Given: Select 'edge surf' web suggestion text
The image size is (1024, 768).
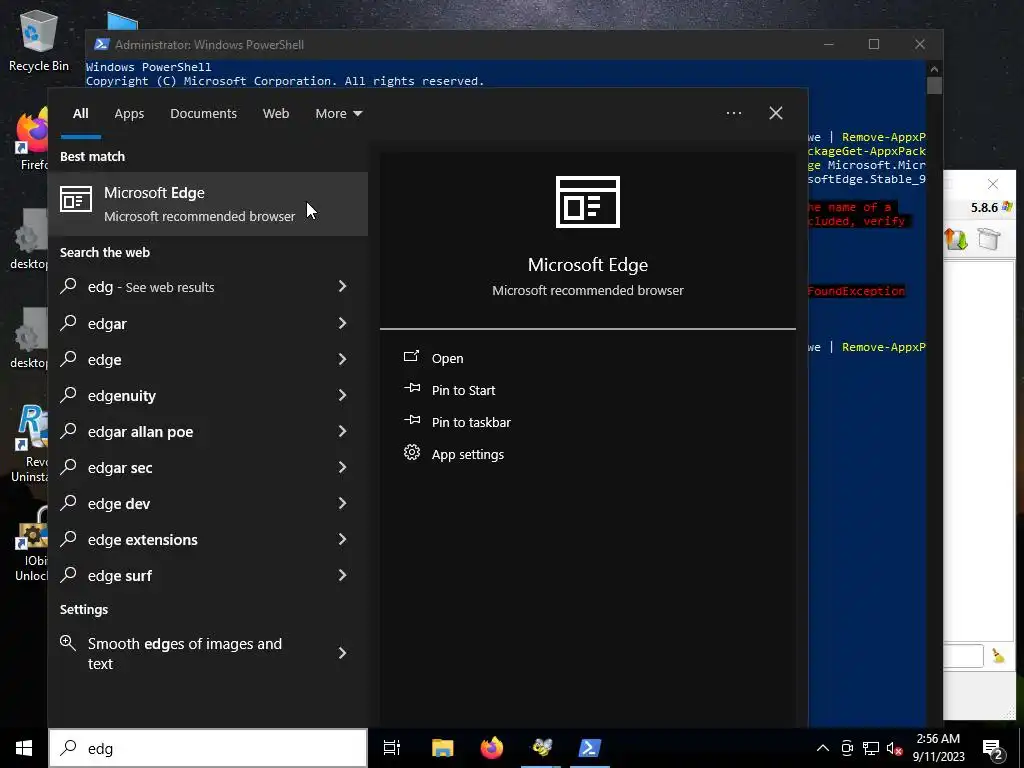Looking at the screenshot, I should point(120,575).
